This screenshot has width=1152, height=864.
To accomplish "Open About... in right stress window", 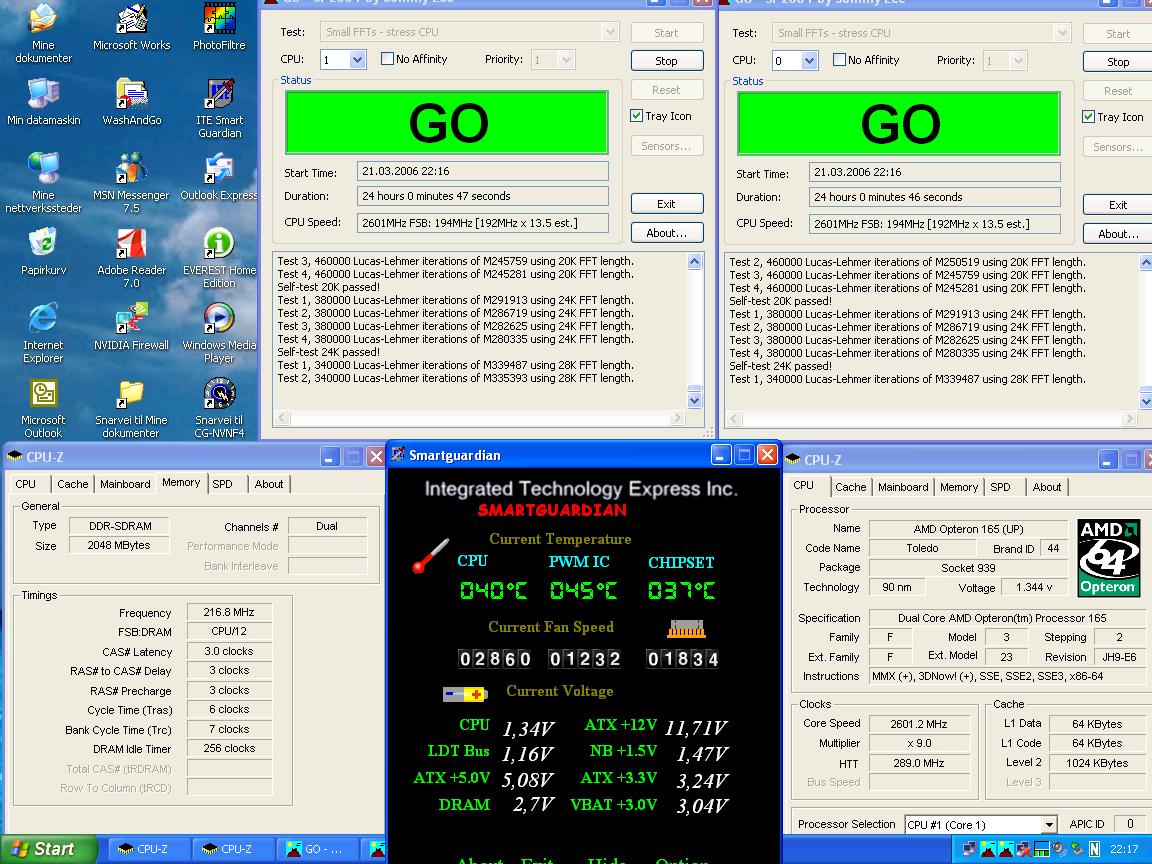I will pos(1117,234).
